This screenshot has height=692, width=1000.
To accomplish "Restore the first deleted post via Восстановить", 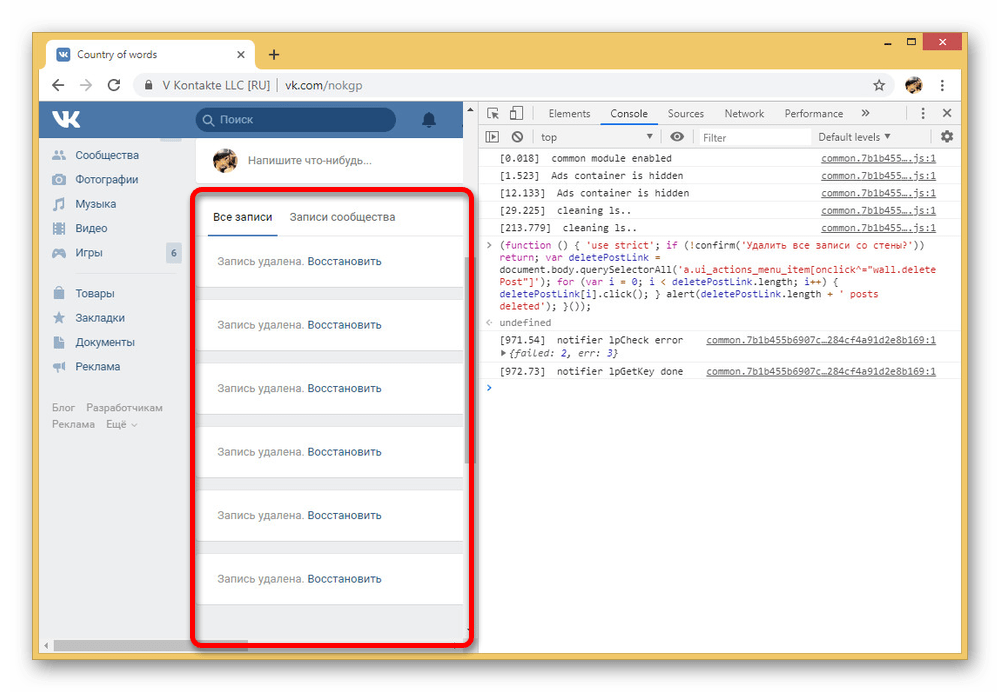I will click(344, 262).
